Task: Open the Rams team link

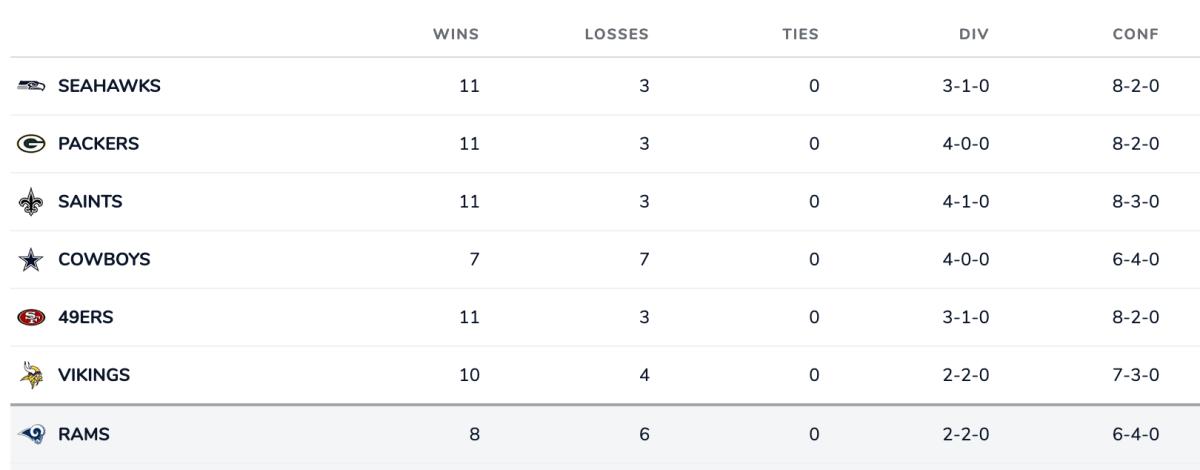Action: click(x=84, y=434)
